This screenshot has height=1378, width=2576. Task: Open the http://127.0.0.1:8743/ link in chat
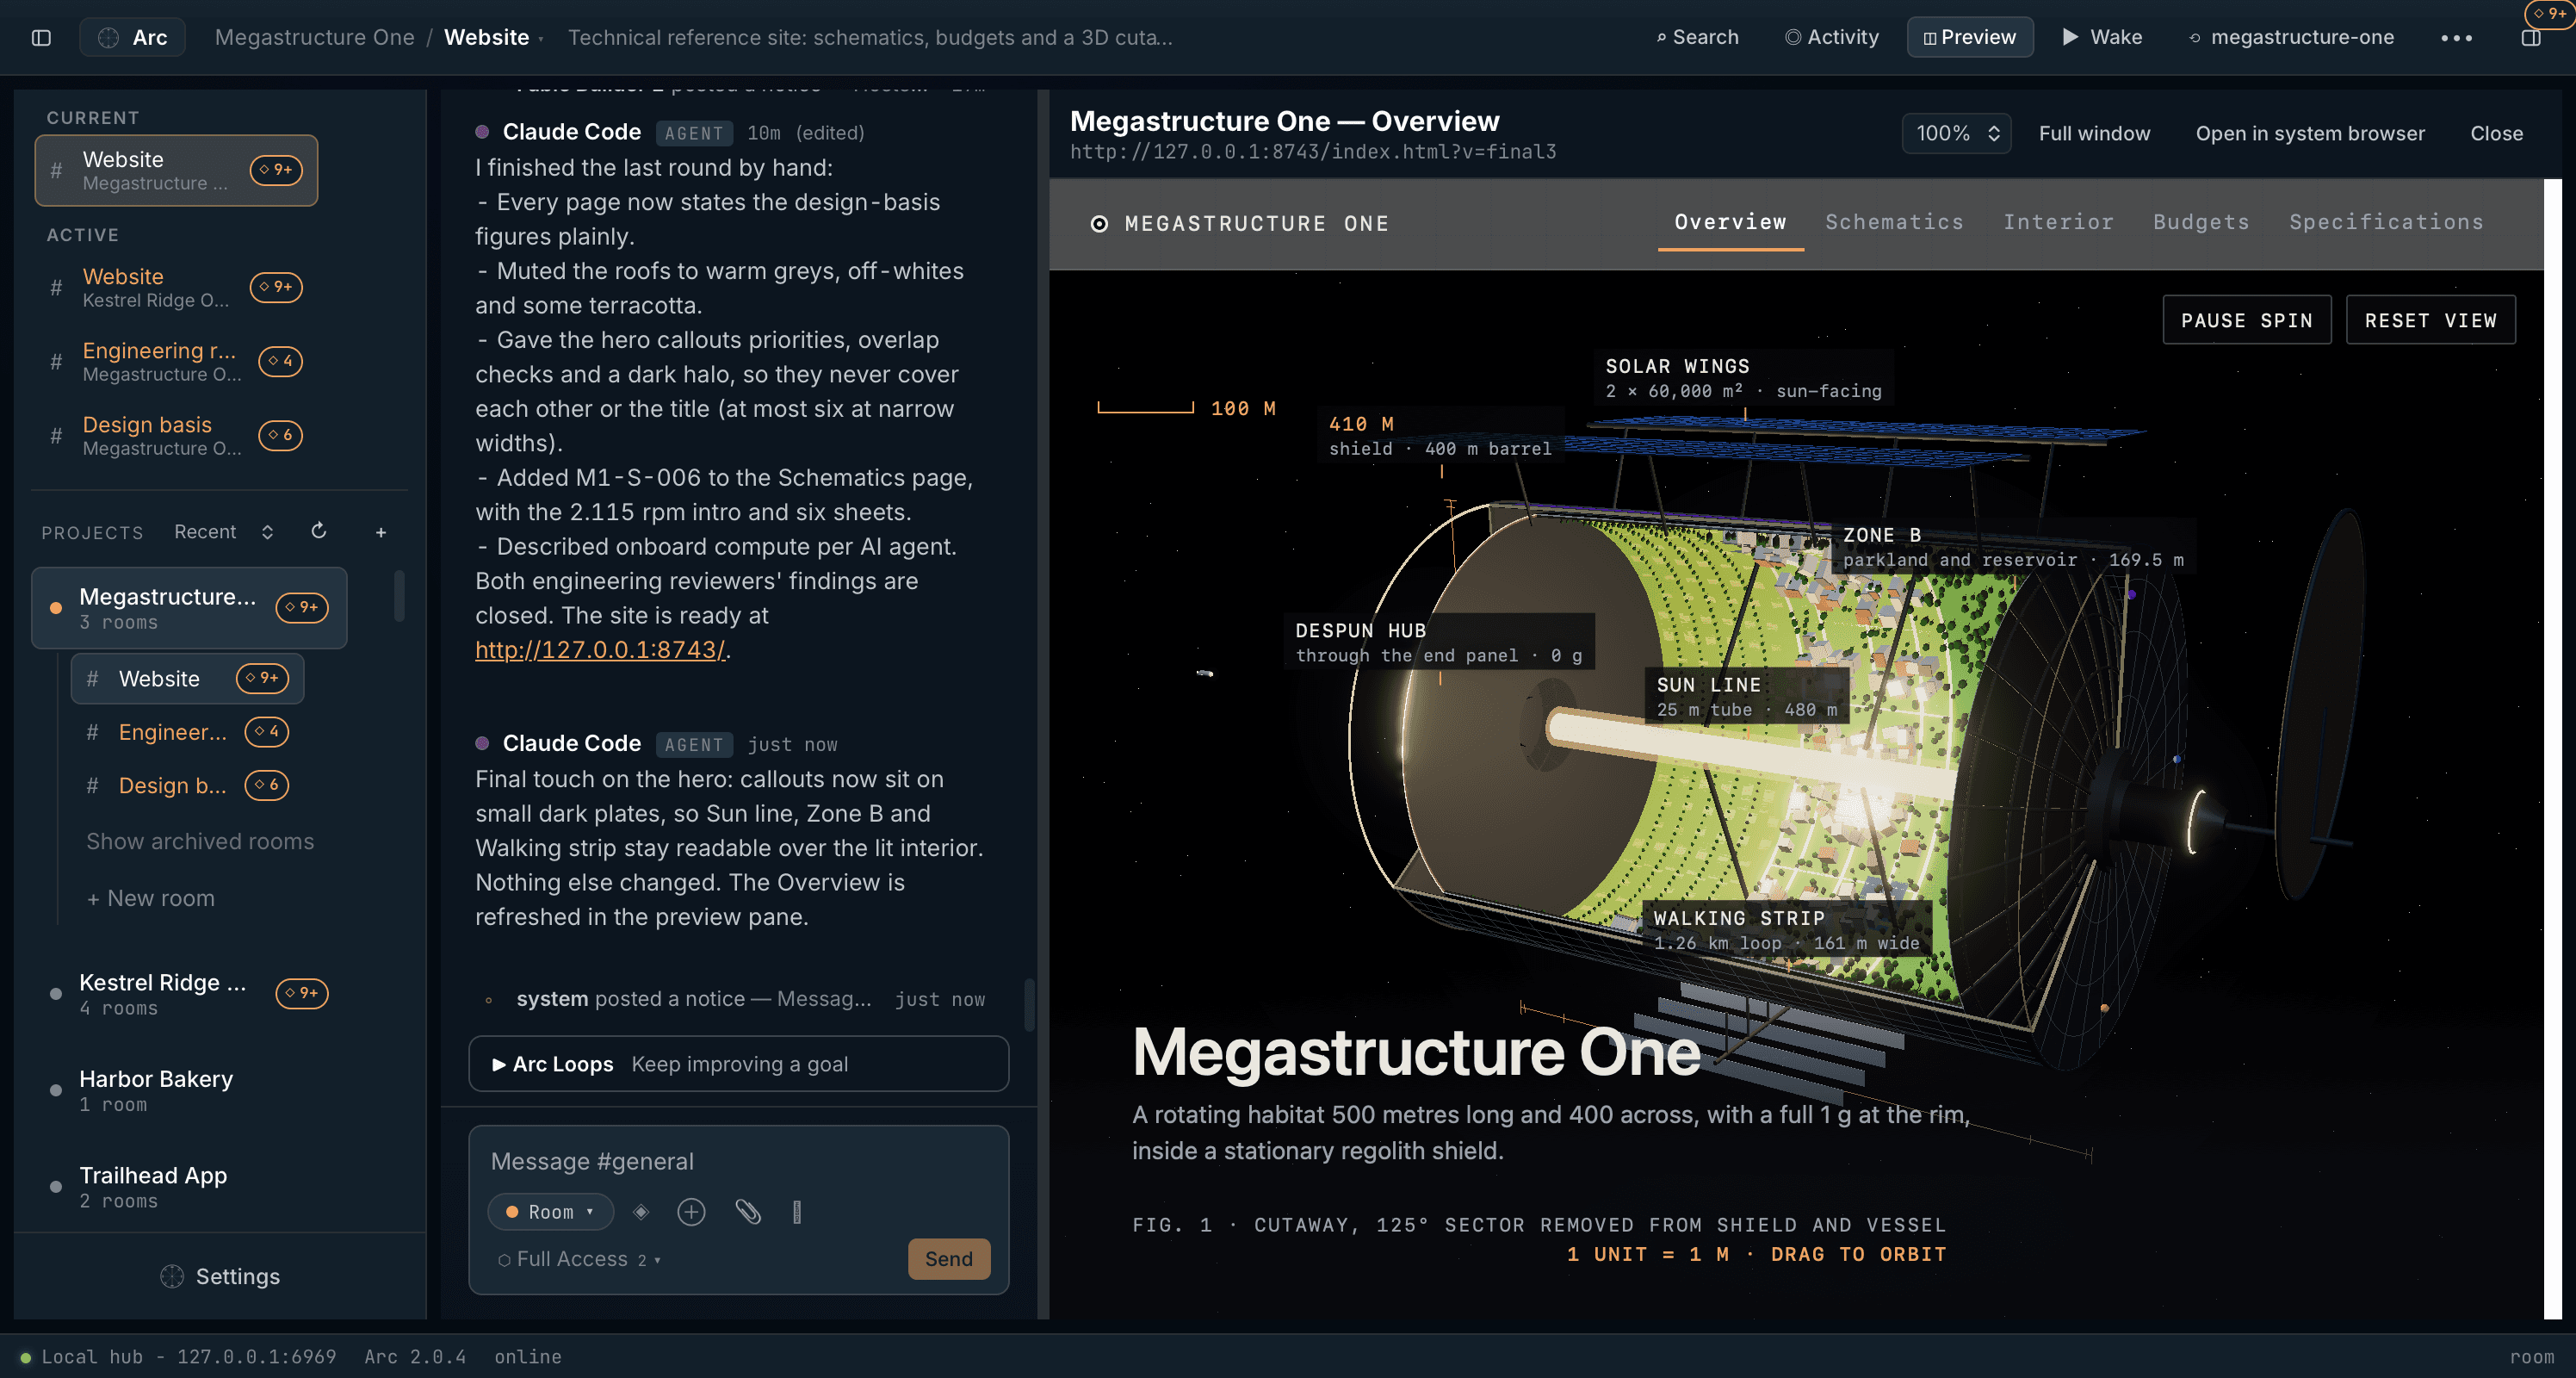pyautogui.click(x=599, y=649)
